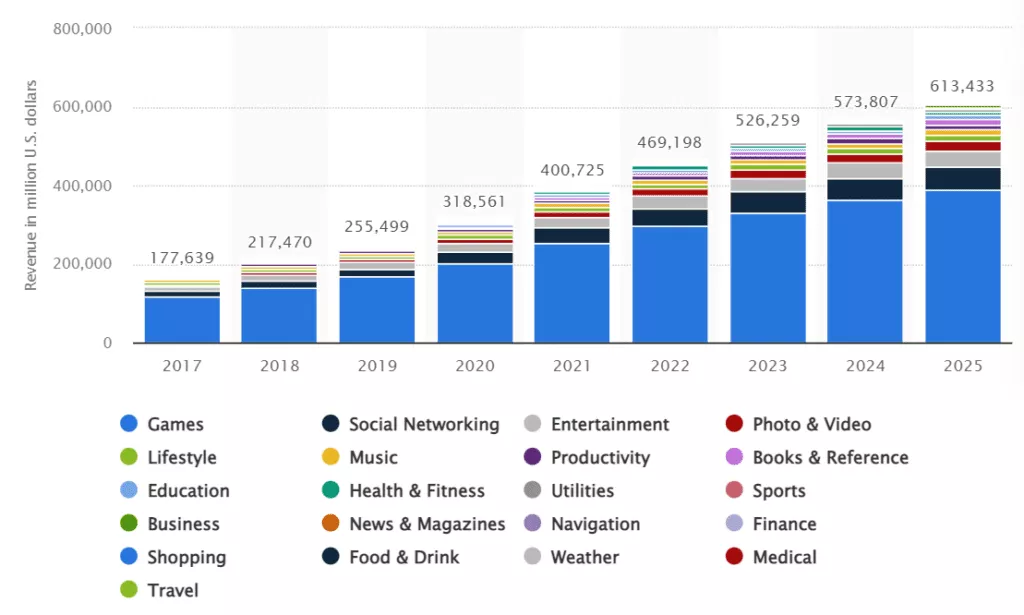The height and width of the screenshot is (615, 1024).
Task: Click the News & Magazines legend label
Action: (428, 523)
